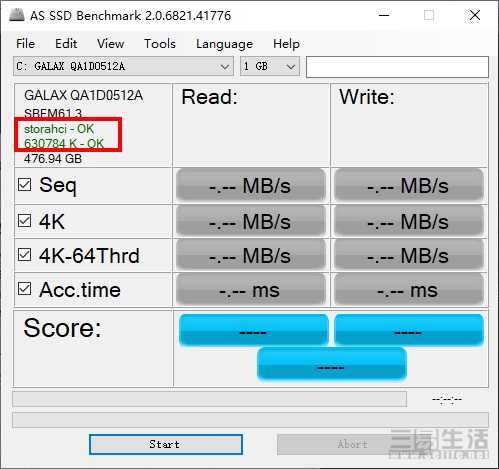Expand the 1 GB test size dropdown
Screen dimensions: 499x469
pyautogui.click(x=270, y=66)
